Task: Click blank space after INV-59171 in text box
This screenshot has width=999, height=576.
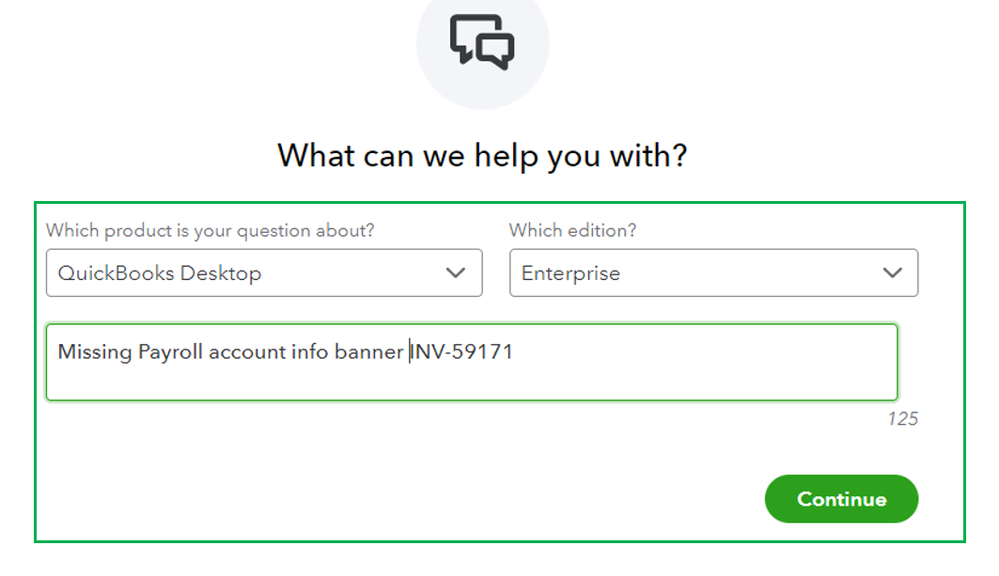Action: (x=700, y=352)
